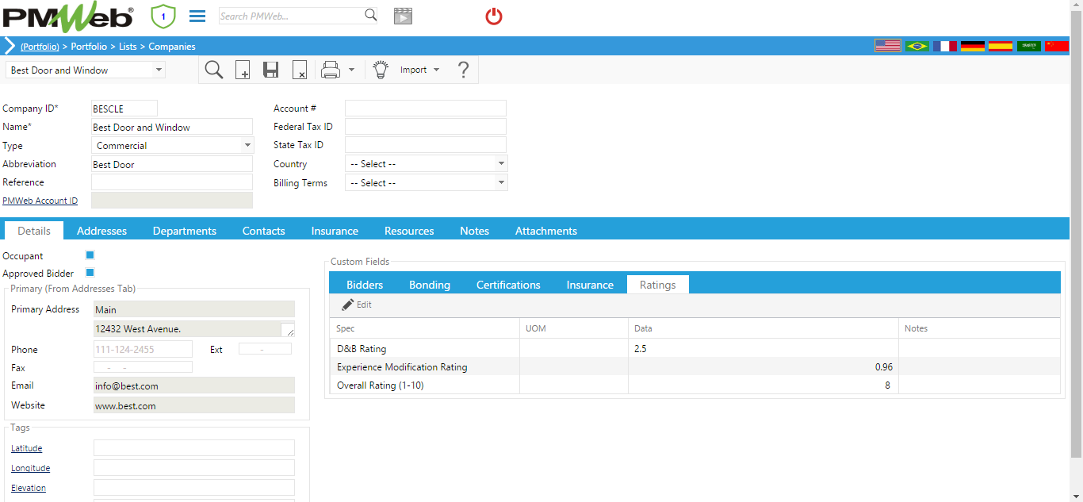Open the Best Door and Window company dropdown

[86, 70]
